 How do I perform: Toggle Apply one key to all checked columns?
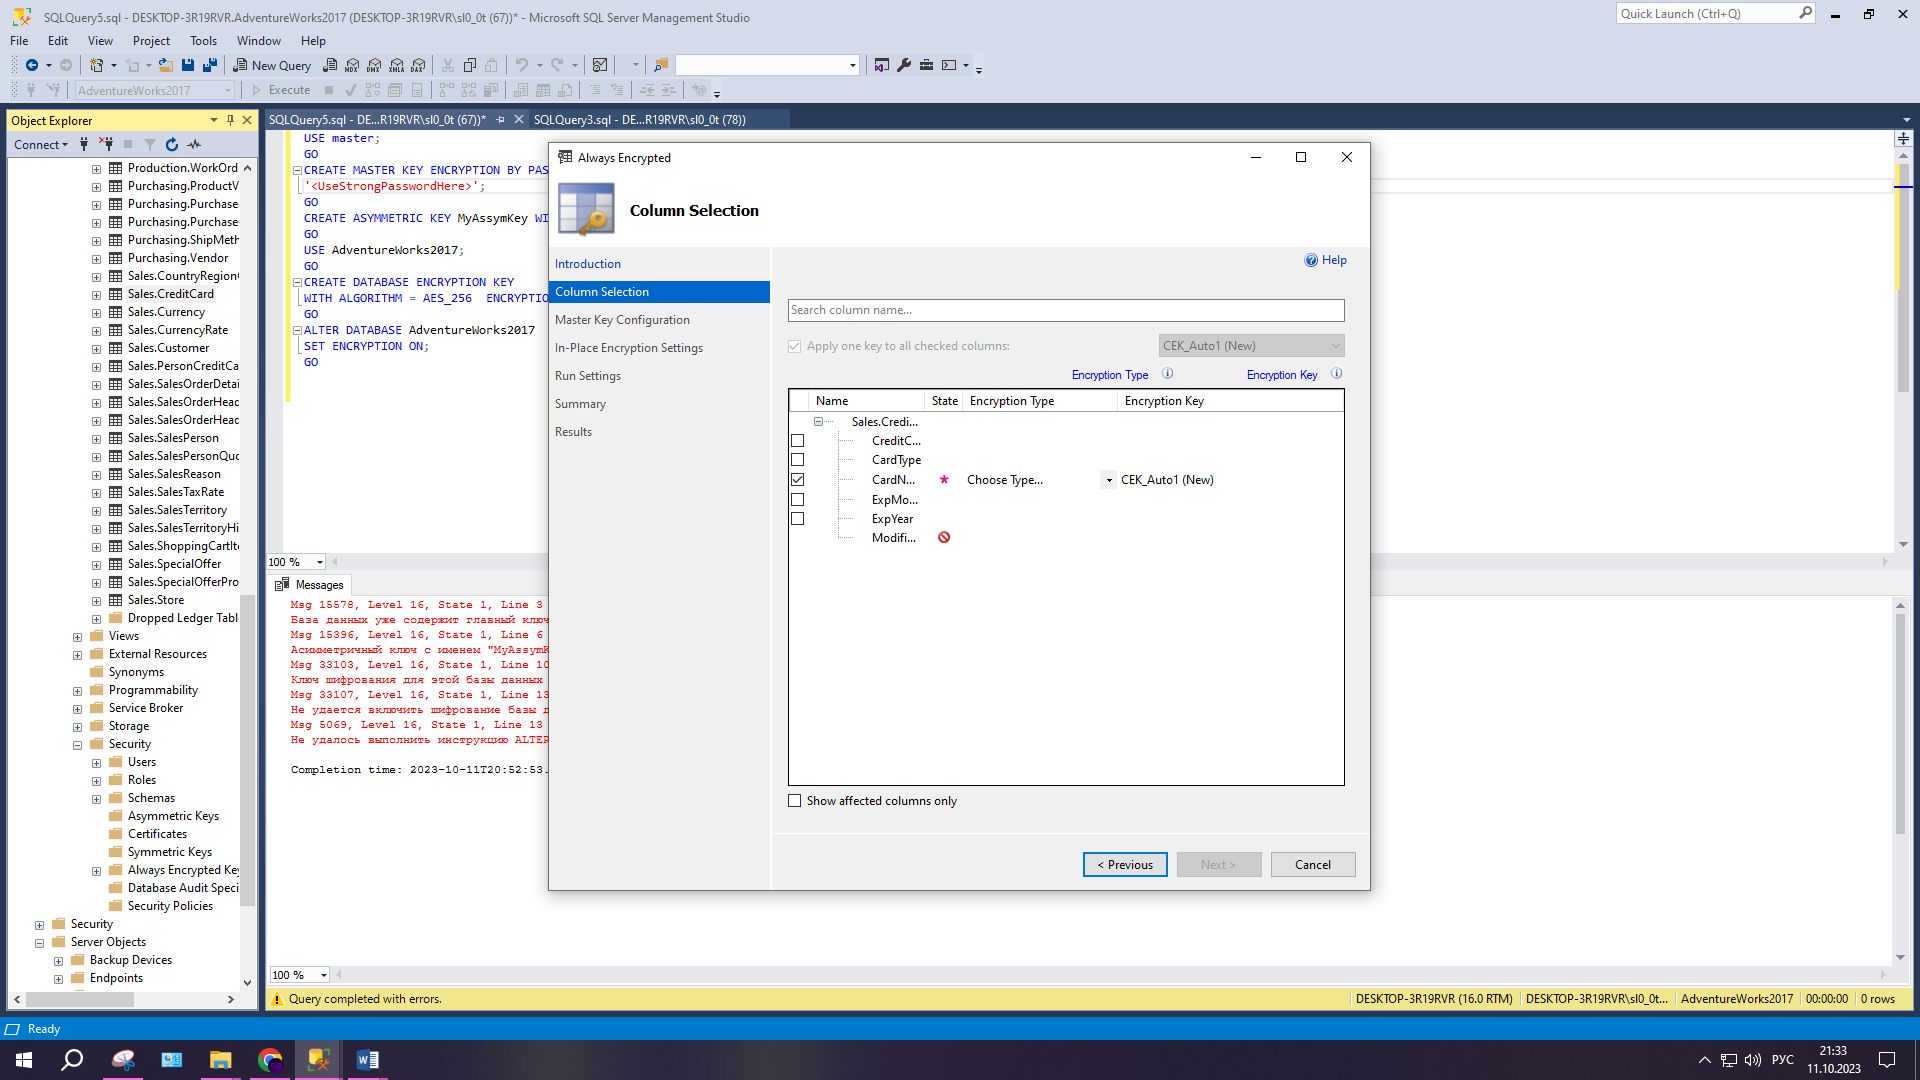pyautogui.click(x=794, y=346)
